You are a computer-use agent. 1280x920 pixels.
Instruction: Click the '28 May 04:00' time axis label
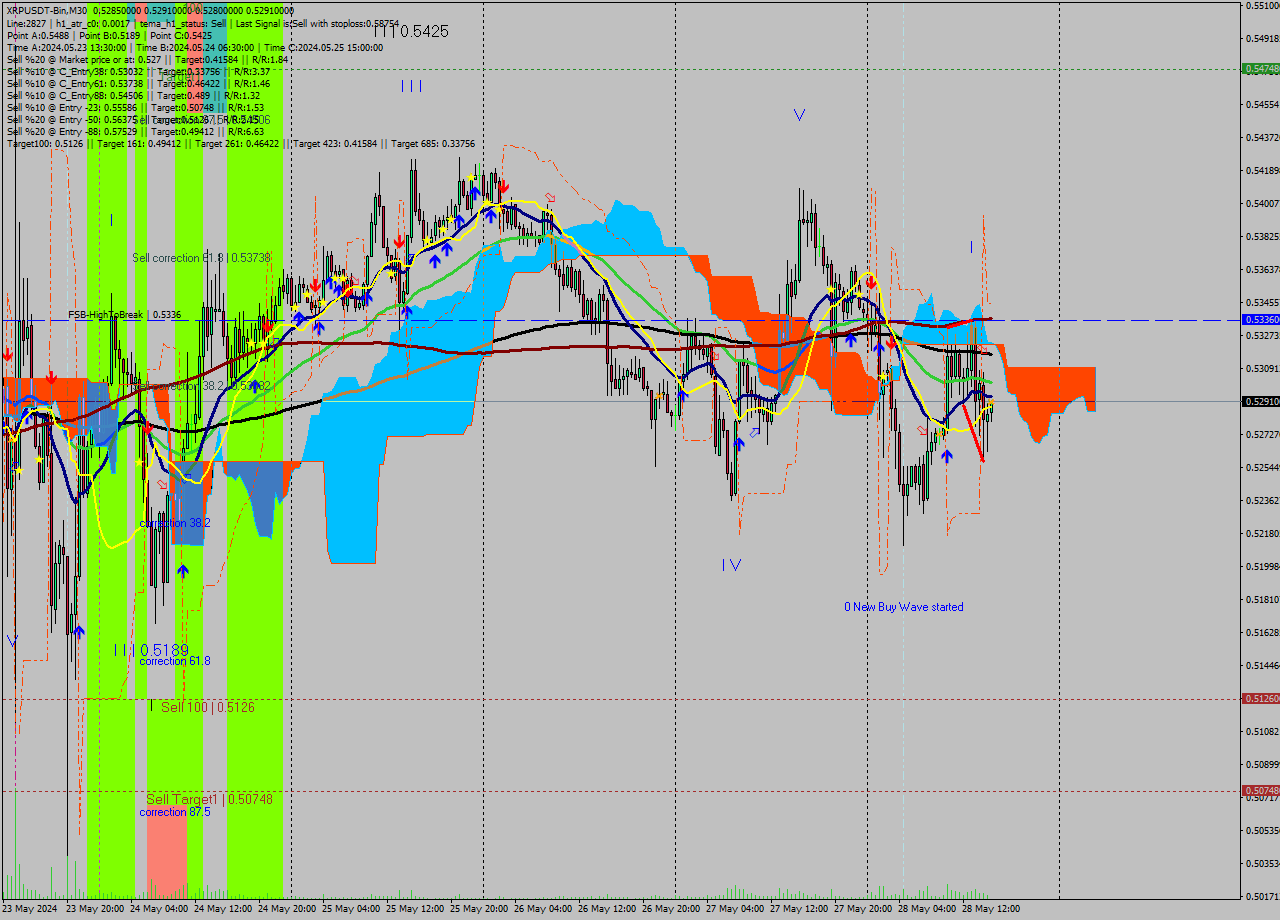pyautogui.click(x=927, y=909)
